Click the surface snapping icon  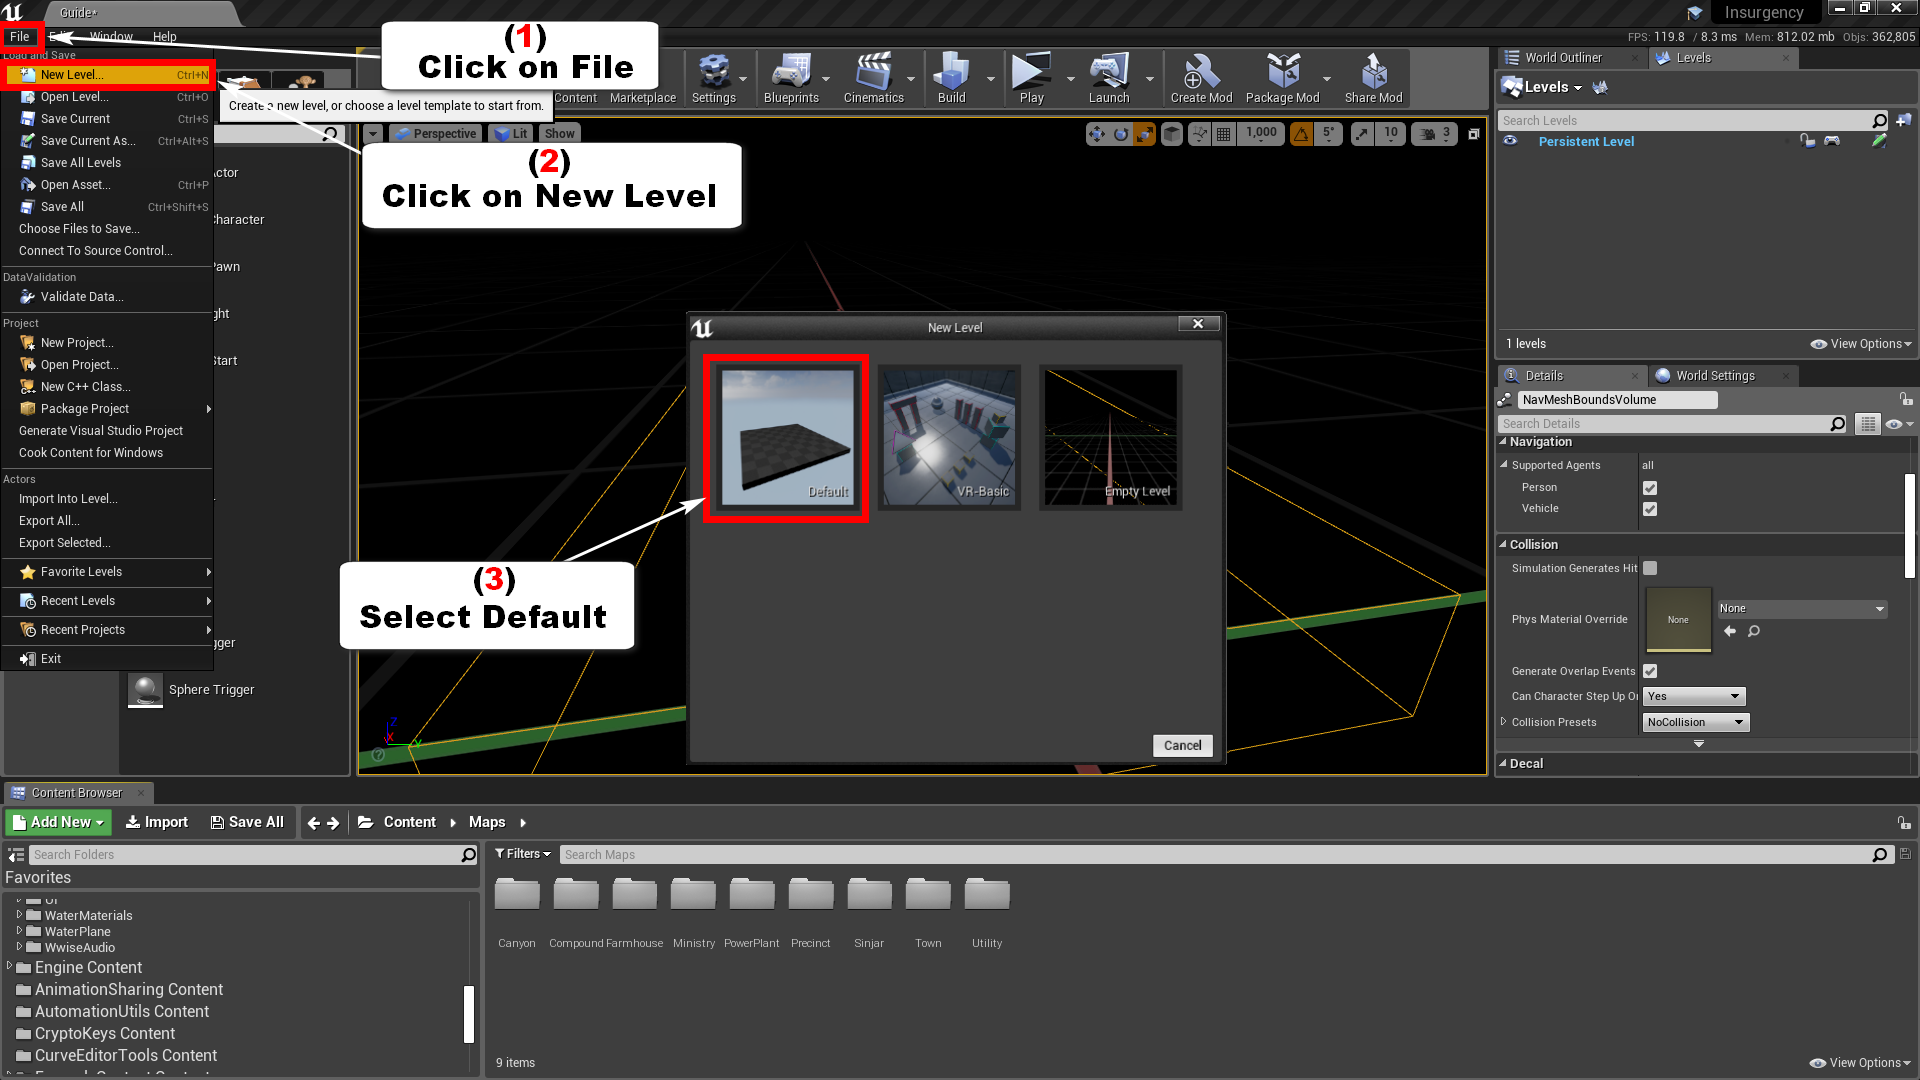(x=1199, y=134)
